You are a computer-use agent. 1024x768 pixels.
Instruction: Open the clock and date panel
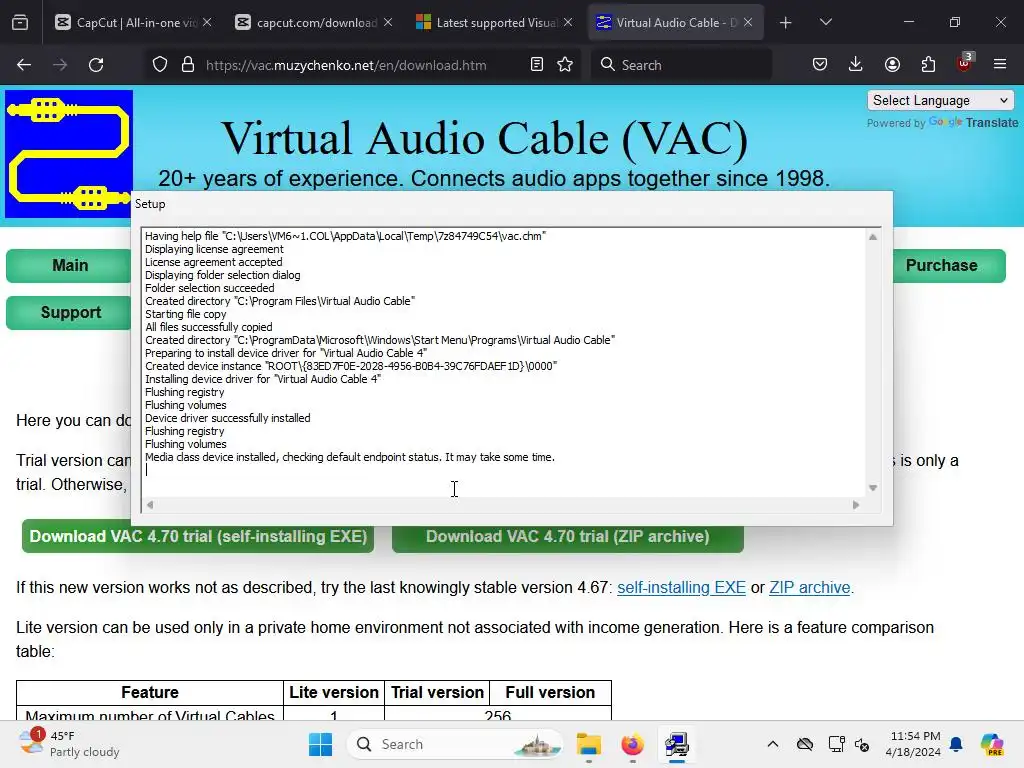click(x=912, y=744)
